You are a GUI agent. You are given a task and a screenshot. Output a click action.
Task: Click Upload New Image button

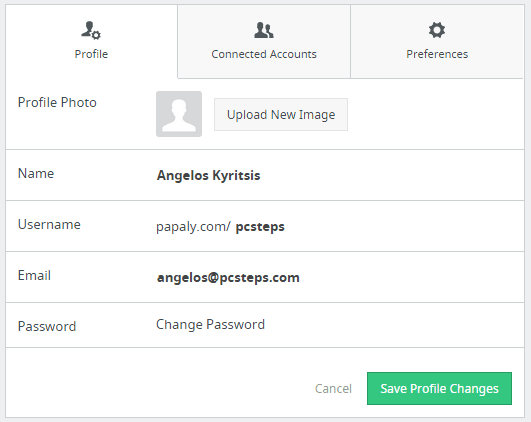[281, 114]
